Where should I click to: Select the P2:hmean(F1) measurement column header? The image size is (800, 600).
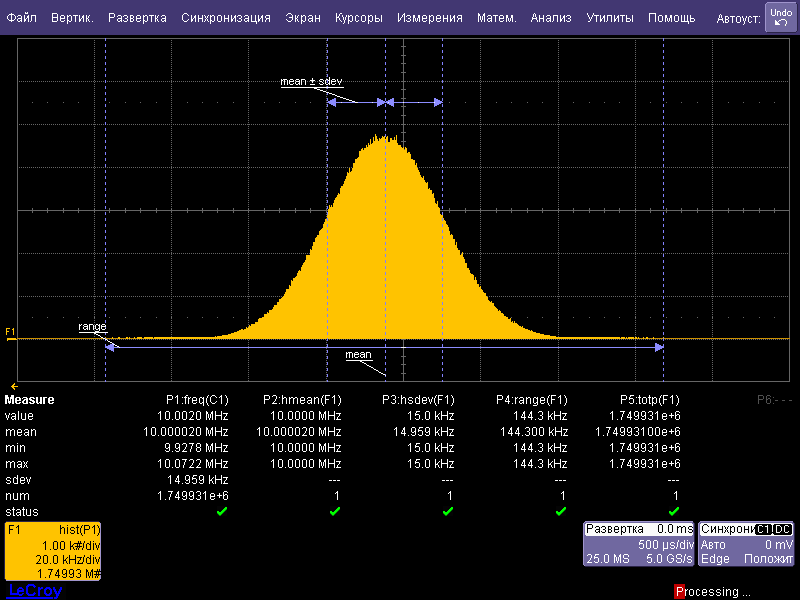302,400
